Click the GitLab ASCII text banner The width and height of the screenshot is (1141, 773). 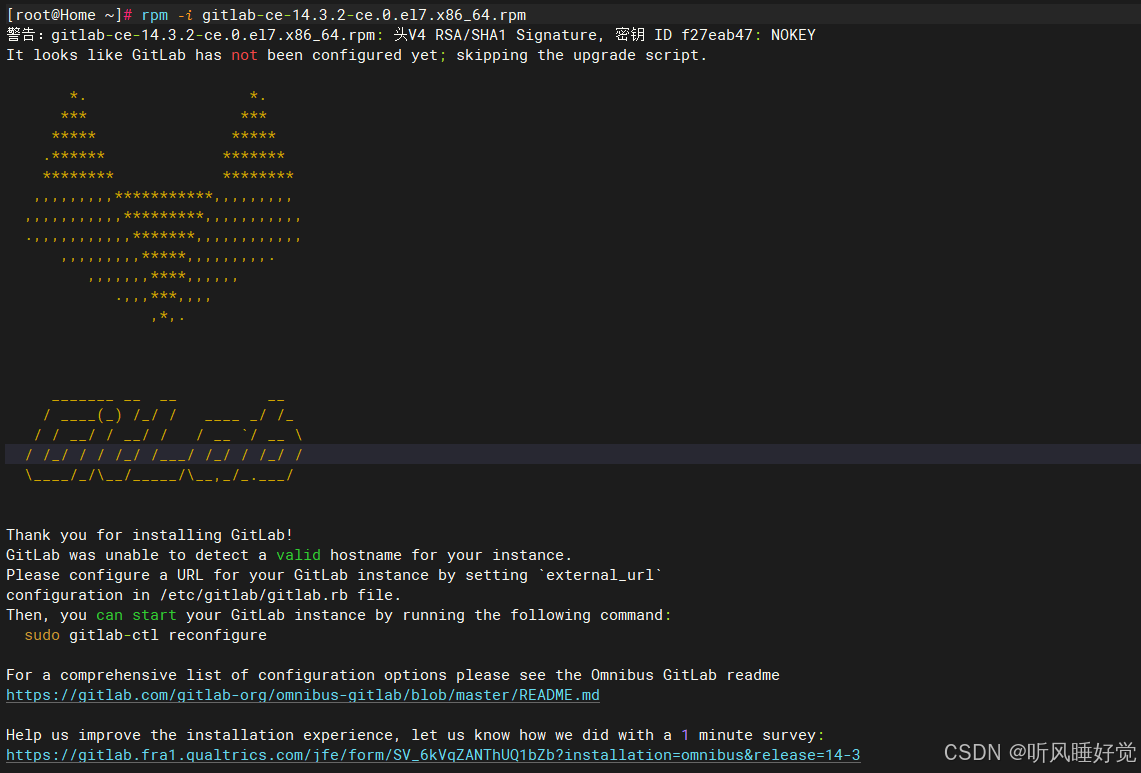pos(165,437)
